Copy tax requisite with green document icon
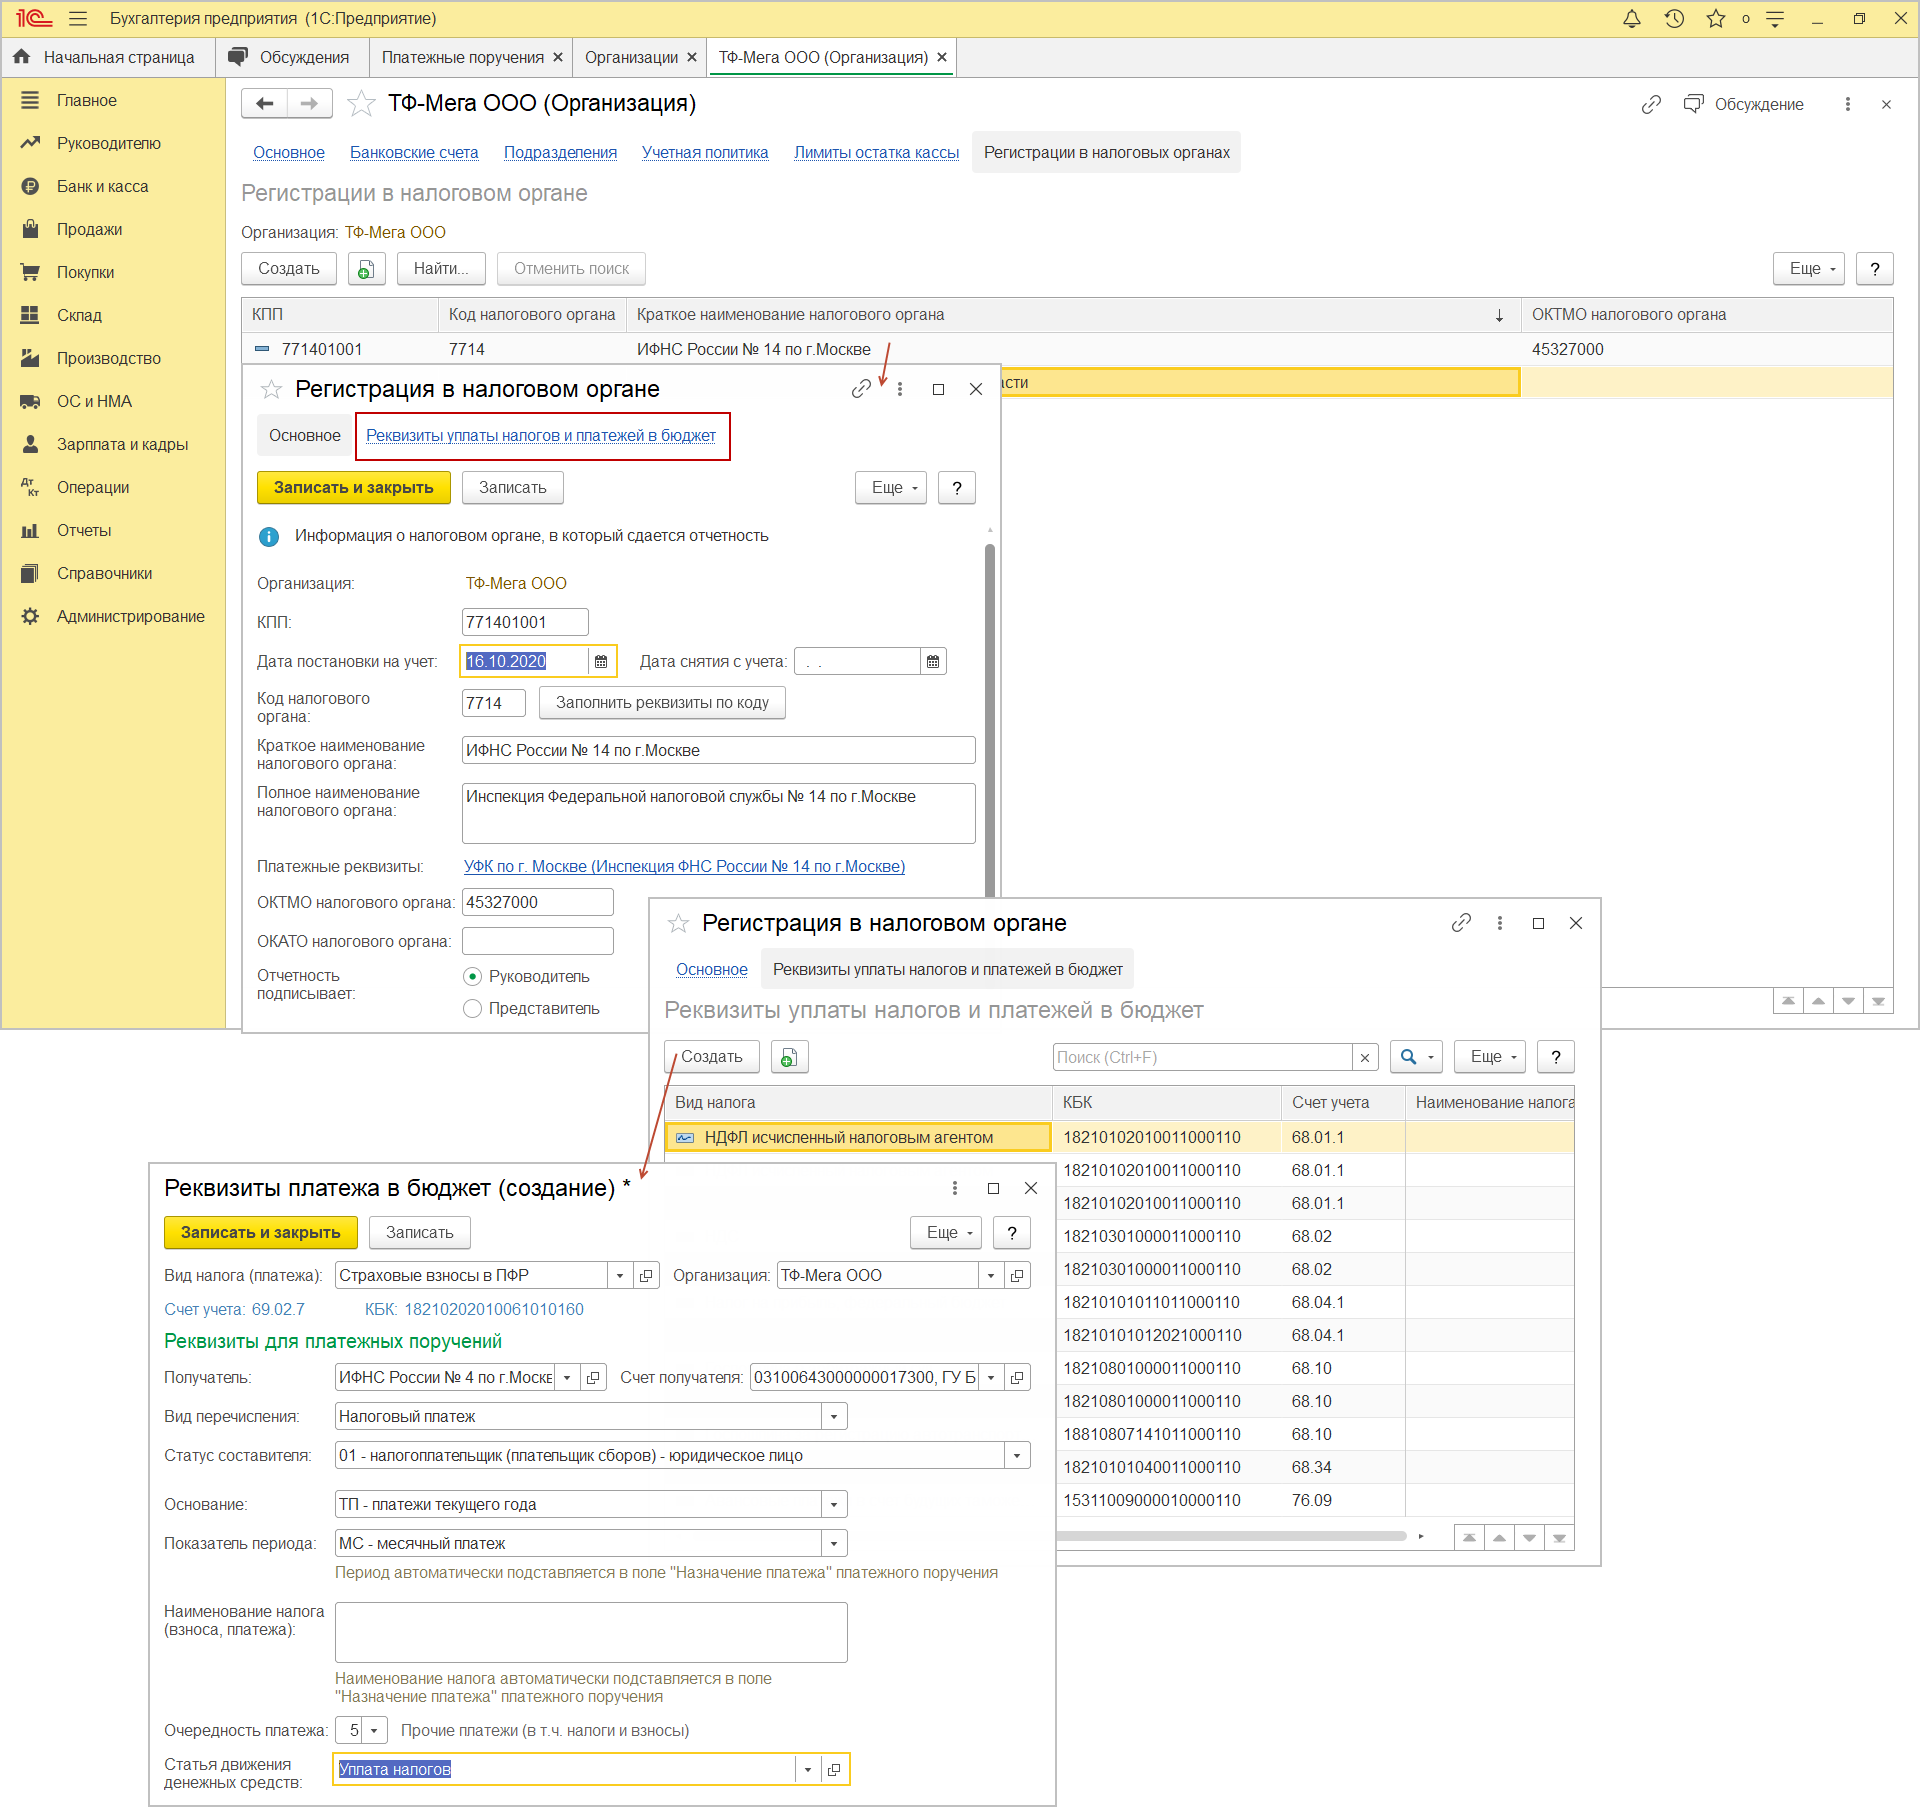The height and width of the screenshot is (1813, 1920). [789, 1057]
